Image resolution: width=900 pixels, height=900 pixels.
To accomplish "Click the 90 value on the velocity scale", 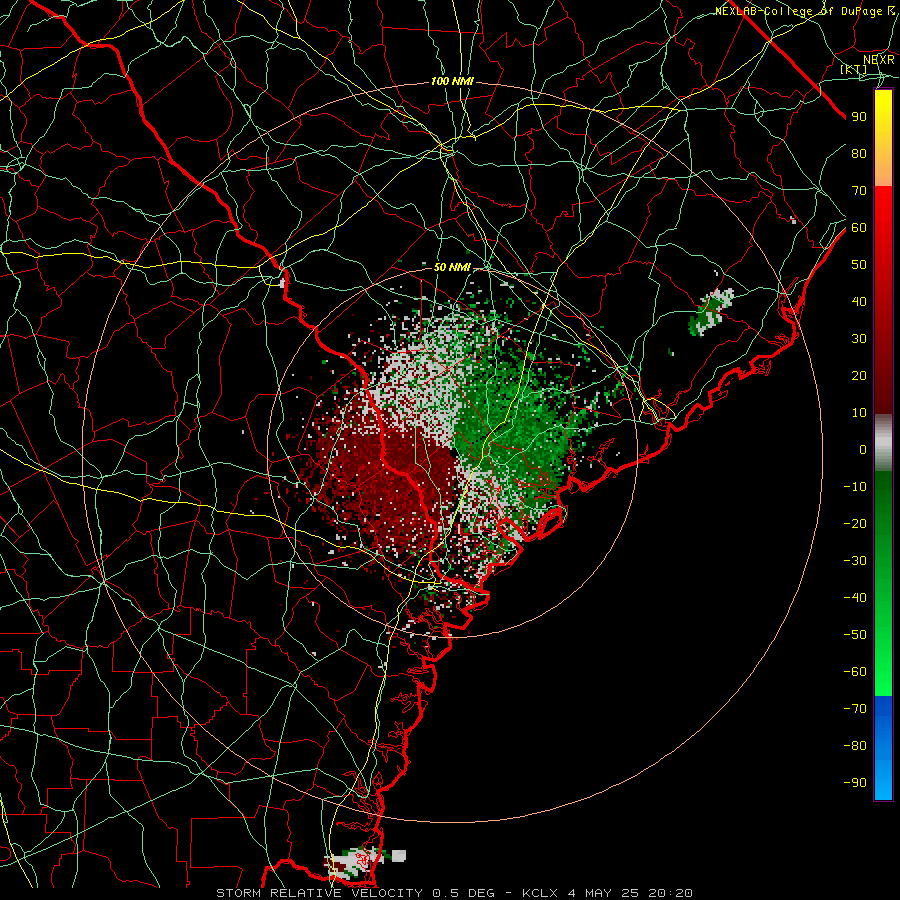I will point(859,117).
